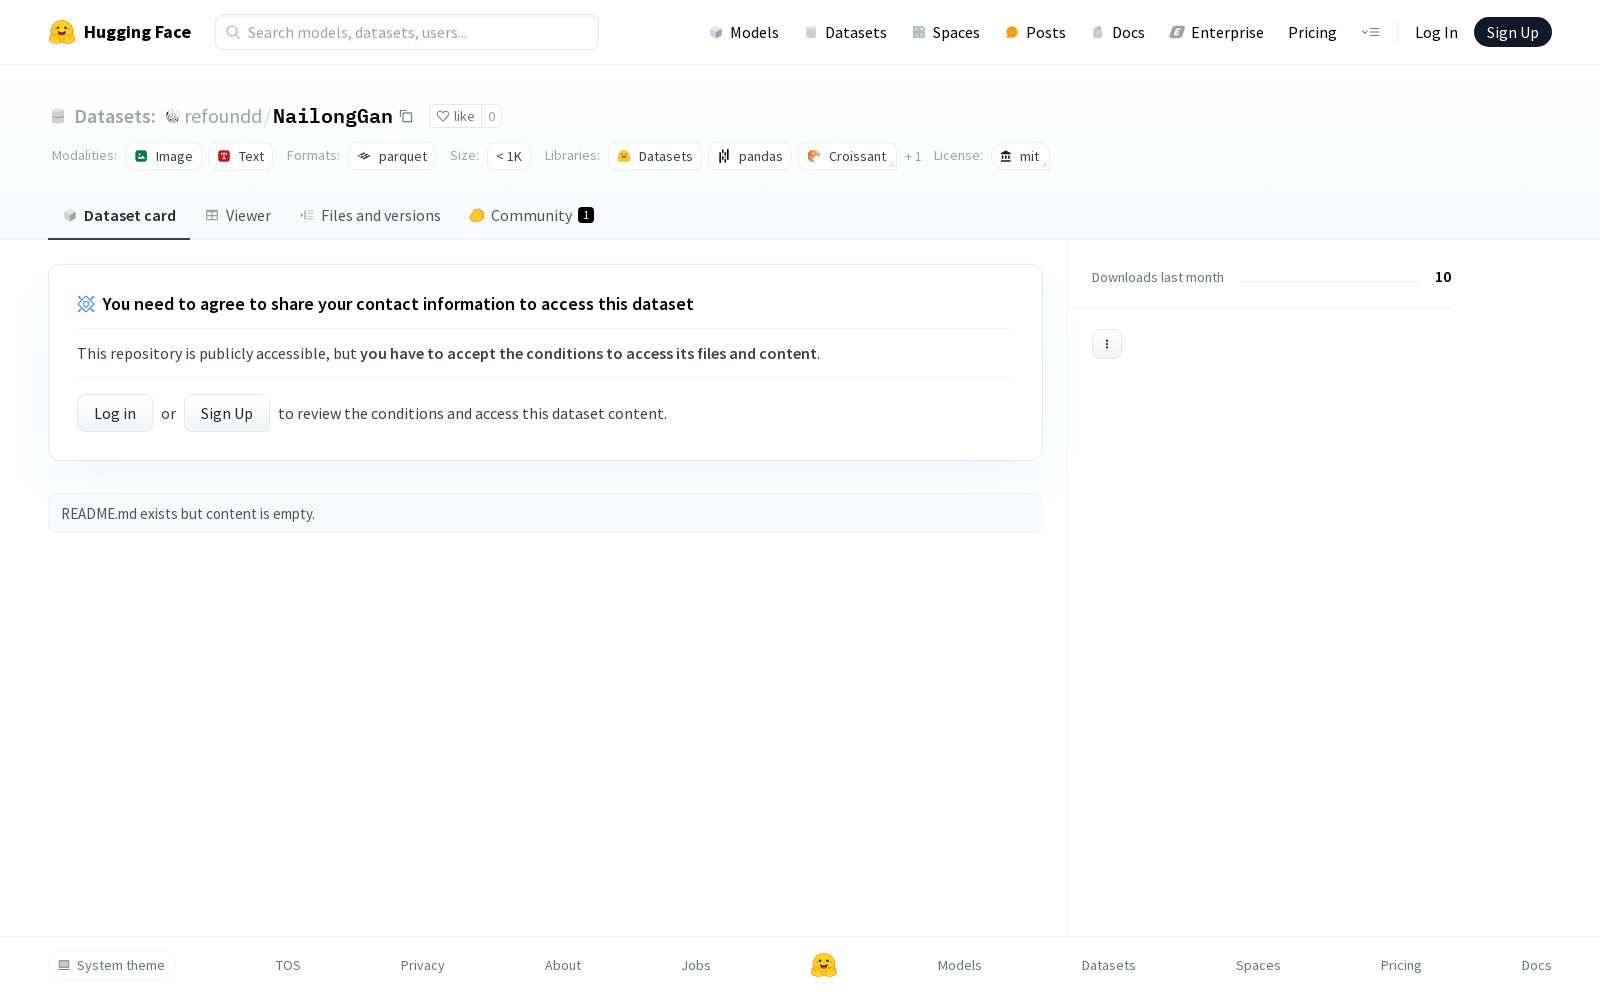Switch to the Viewer tab
1600x1000 pixels.
pos(238,215)
